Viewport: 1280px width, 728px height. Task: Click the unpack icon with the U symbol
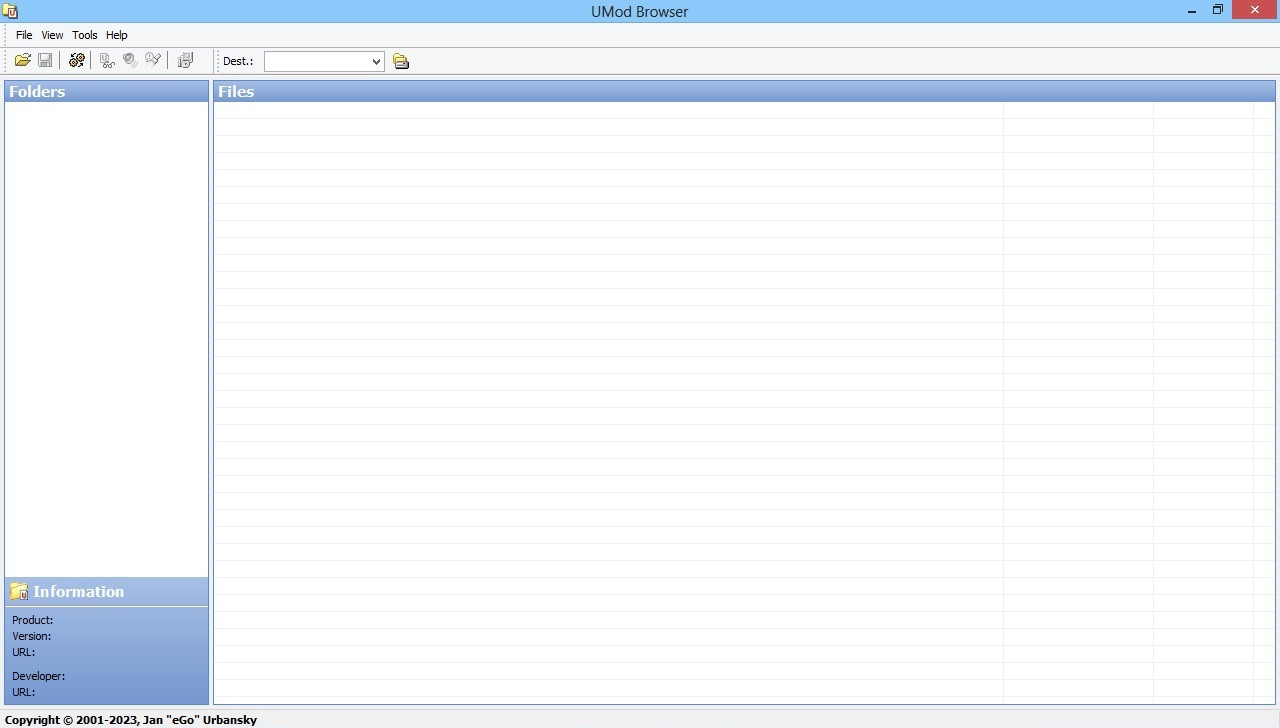106,60
